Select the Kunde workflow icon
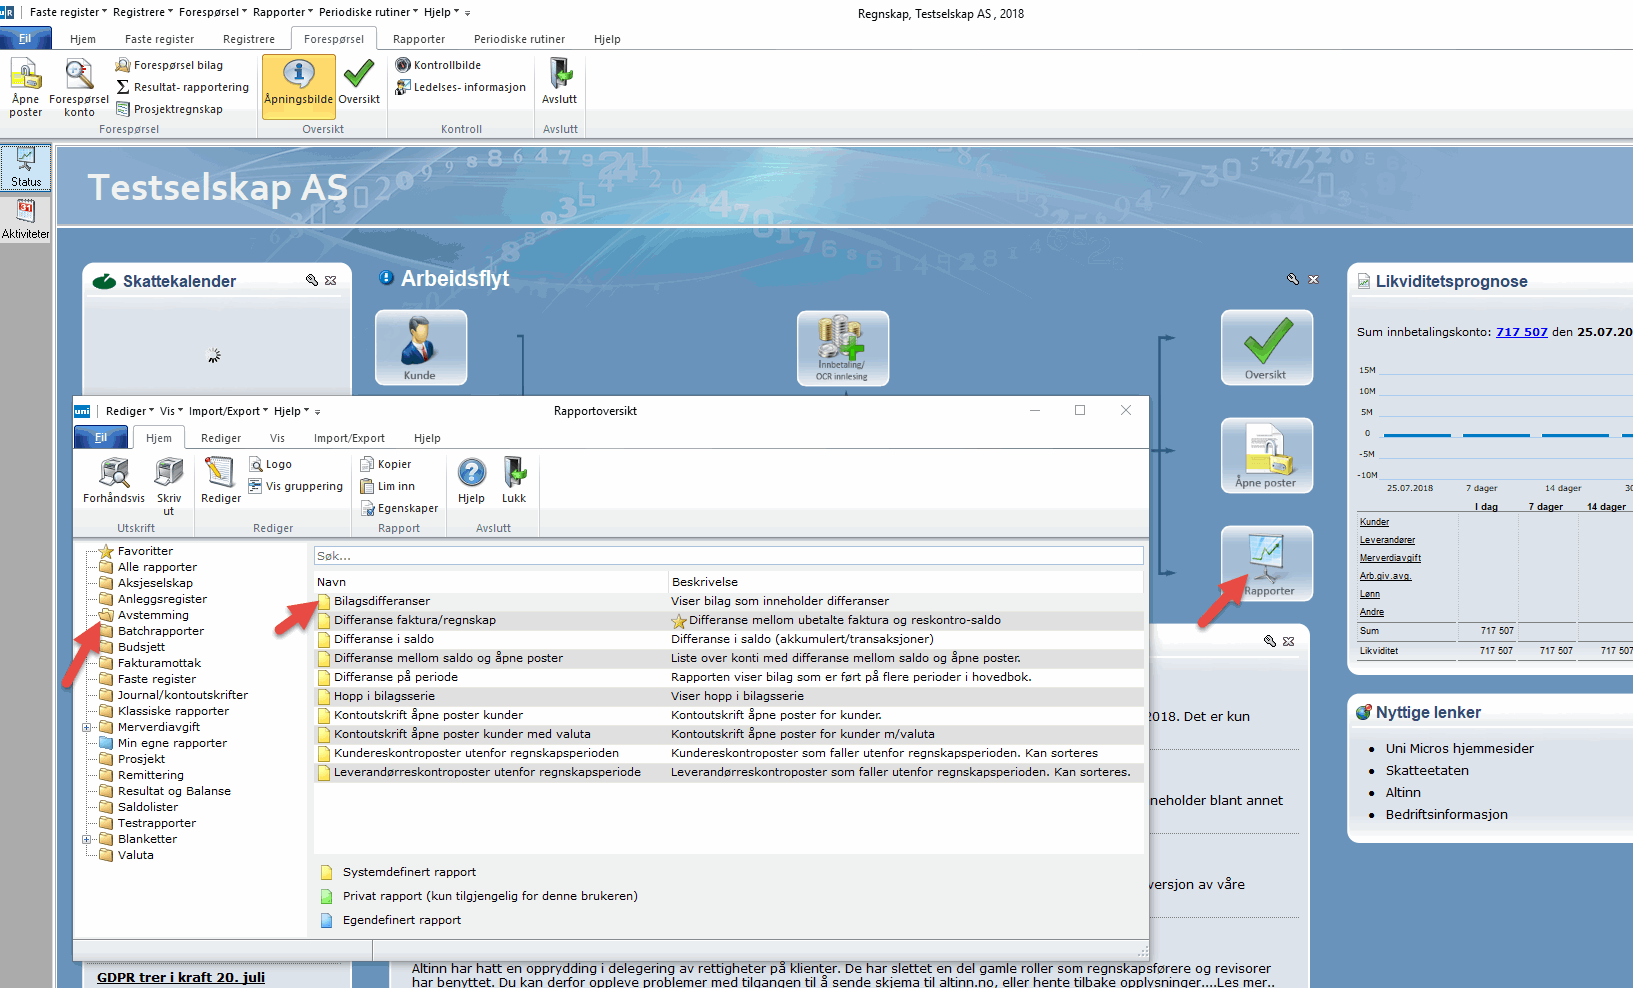 [x=421, y=347]
